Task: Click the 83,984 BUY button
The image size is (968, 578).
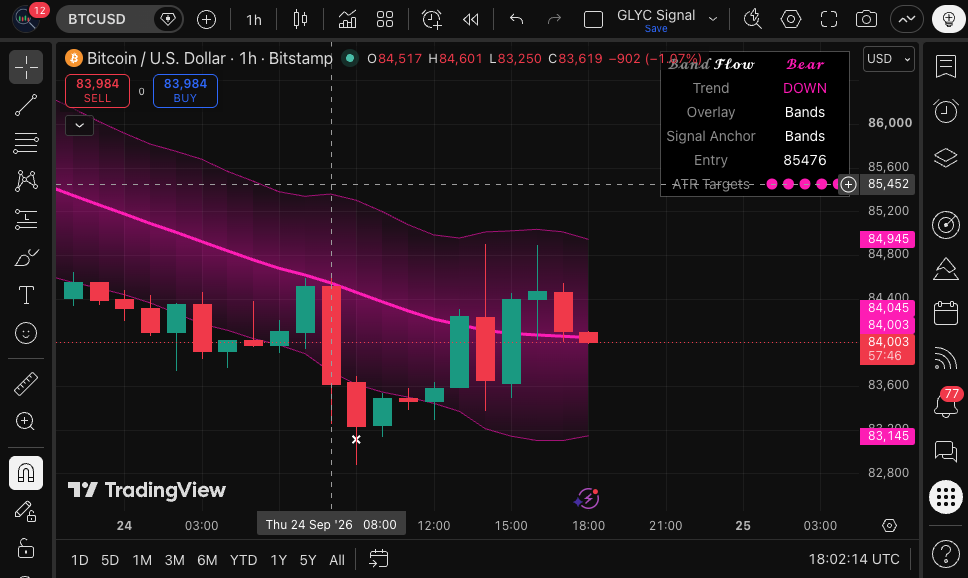Action: click(185, 91)
